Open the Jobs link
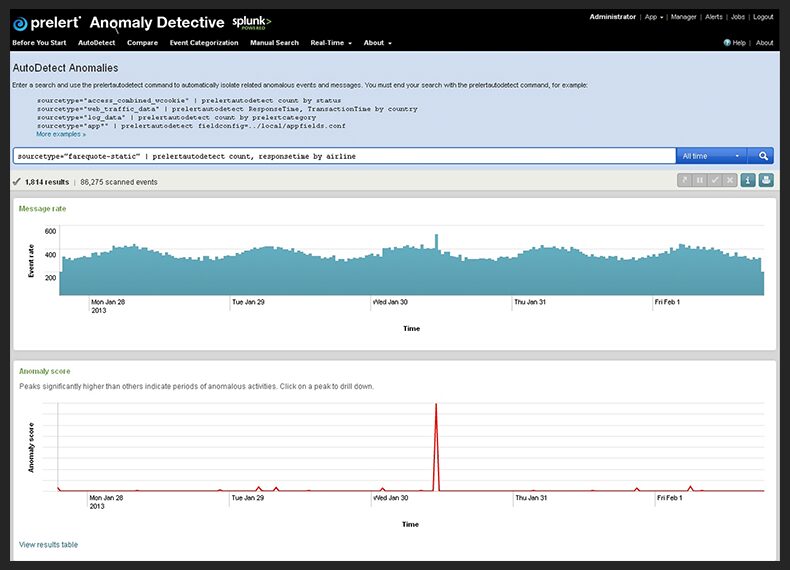 point(738,17)
